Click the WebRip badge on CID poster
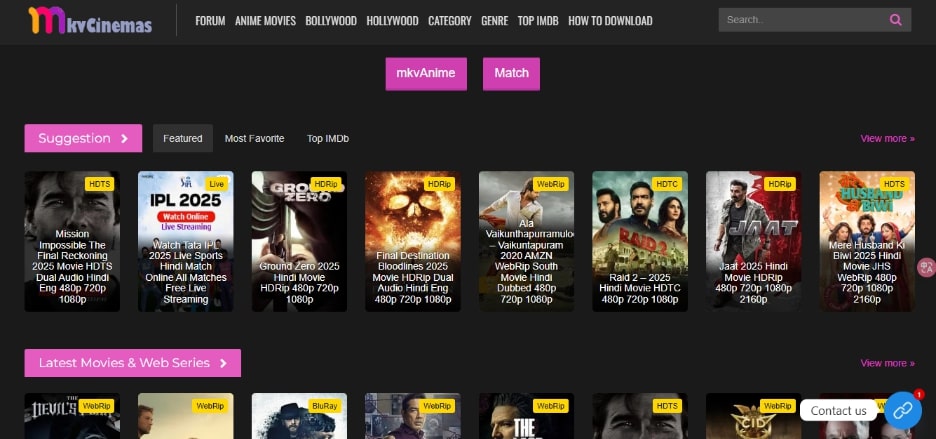Viewport: 936px width, 439px height. 777,406
